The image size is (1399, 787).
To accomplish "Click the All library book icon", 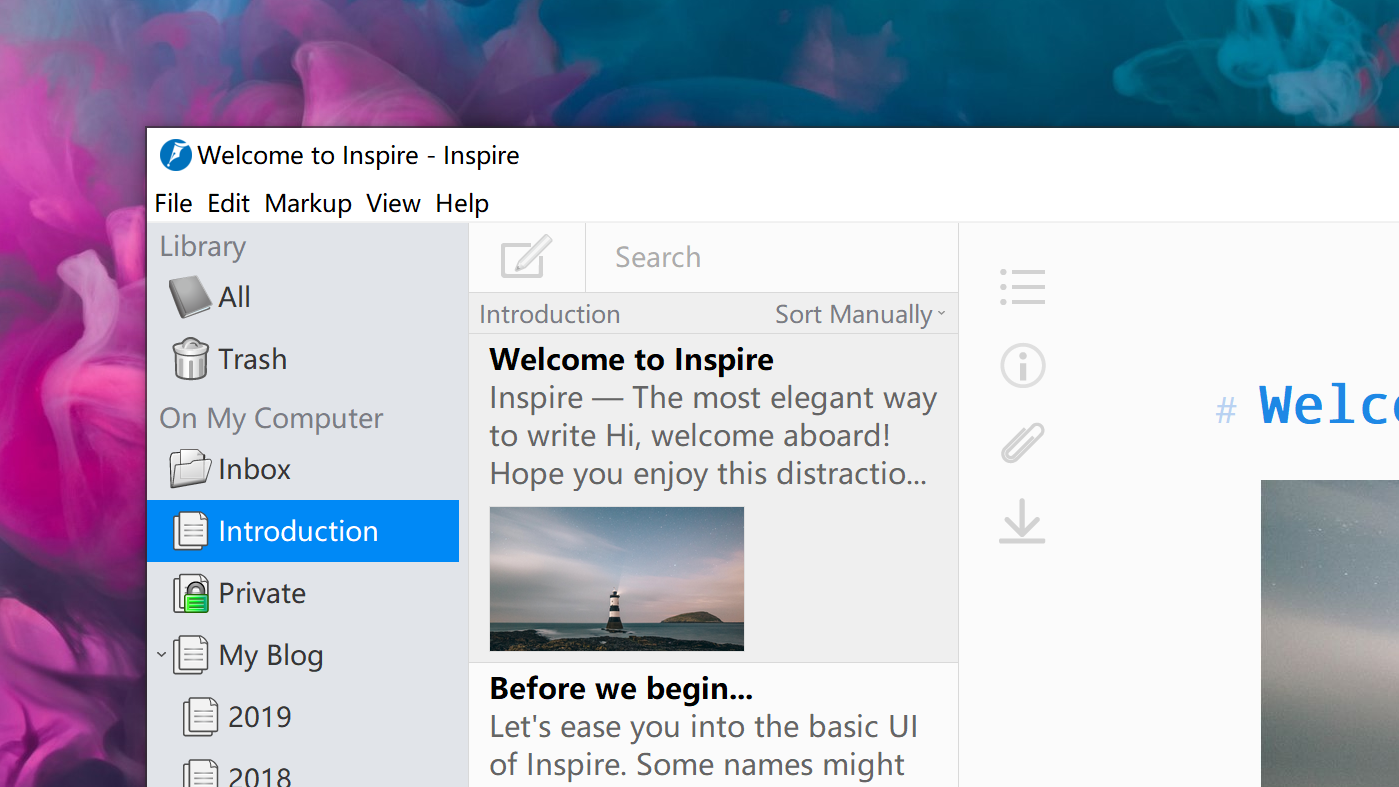I will 190,297.
